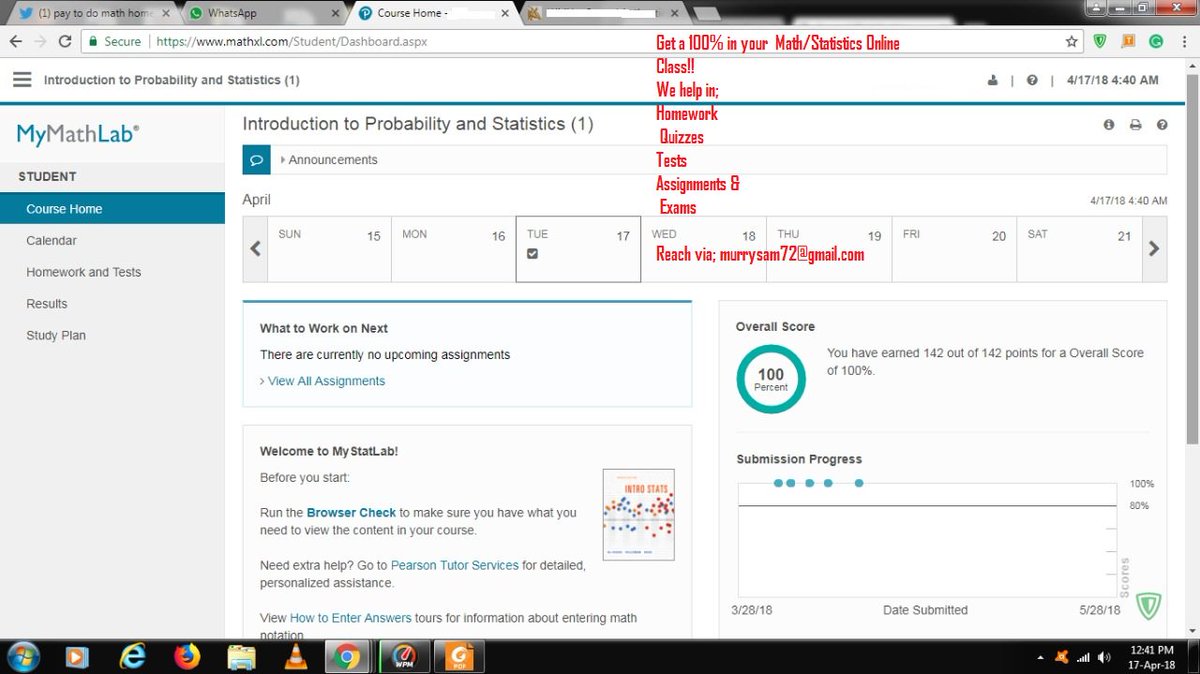The width and height of the screenshot is (1200, 674).
Task: Select Sunday 15 in the calendar
Action: [x=329, y=249]
